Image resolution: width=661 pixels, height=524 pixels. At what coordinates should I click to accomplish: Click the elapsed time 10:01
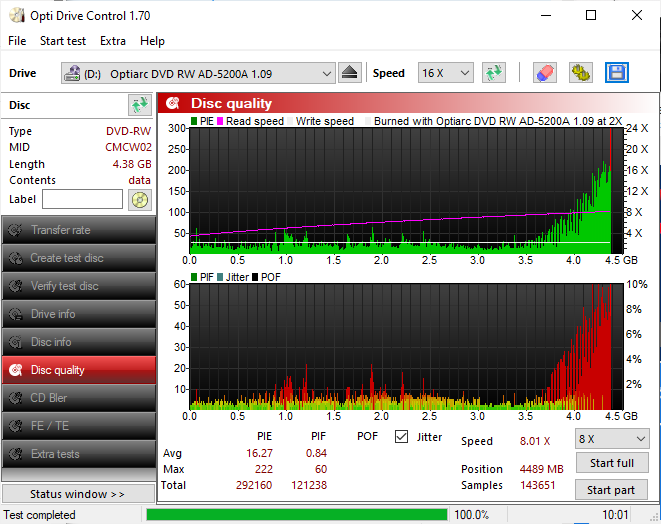[x=615, y=515]
